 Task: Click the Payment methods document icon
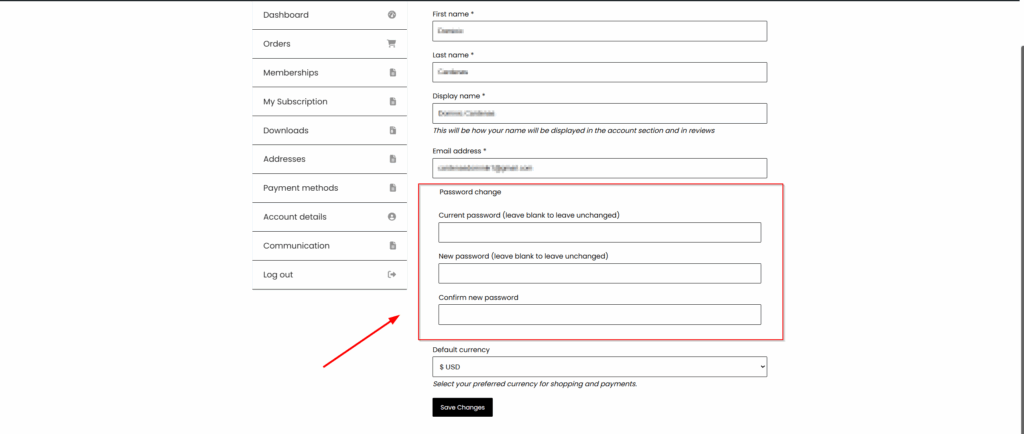point(392,188)
